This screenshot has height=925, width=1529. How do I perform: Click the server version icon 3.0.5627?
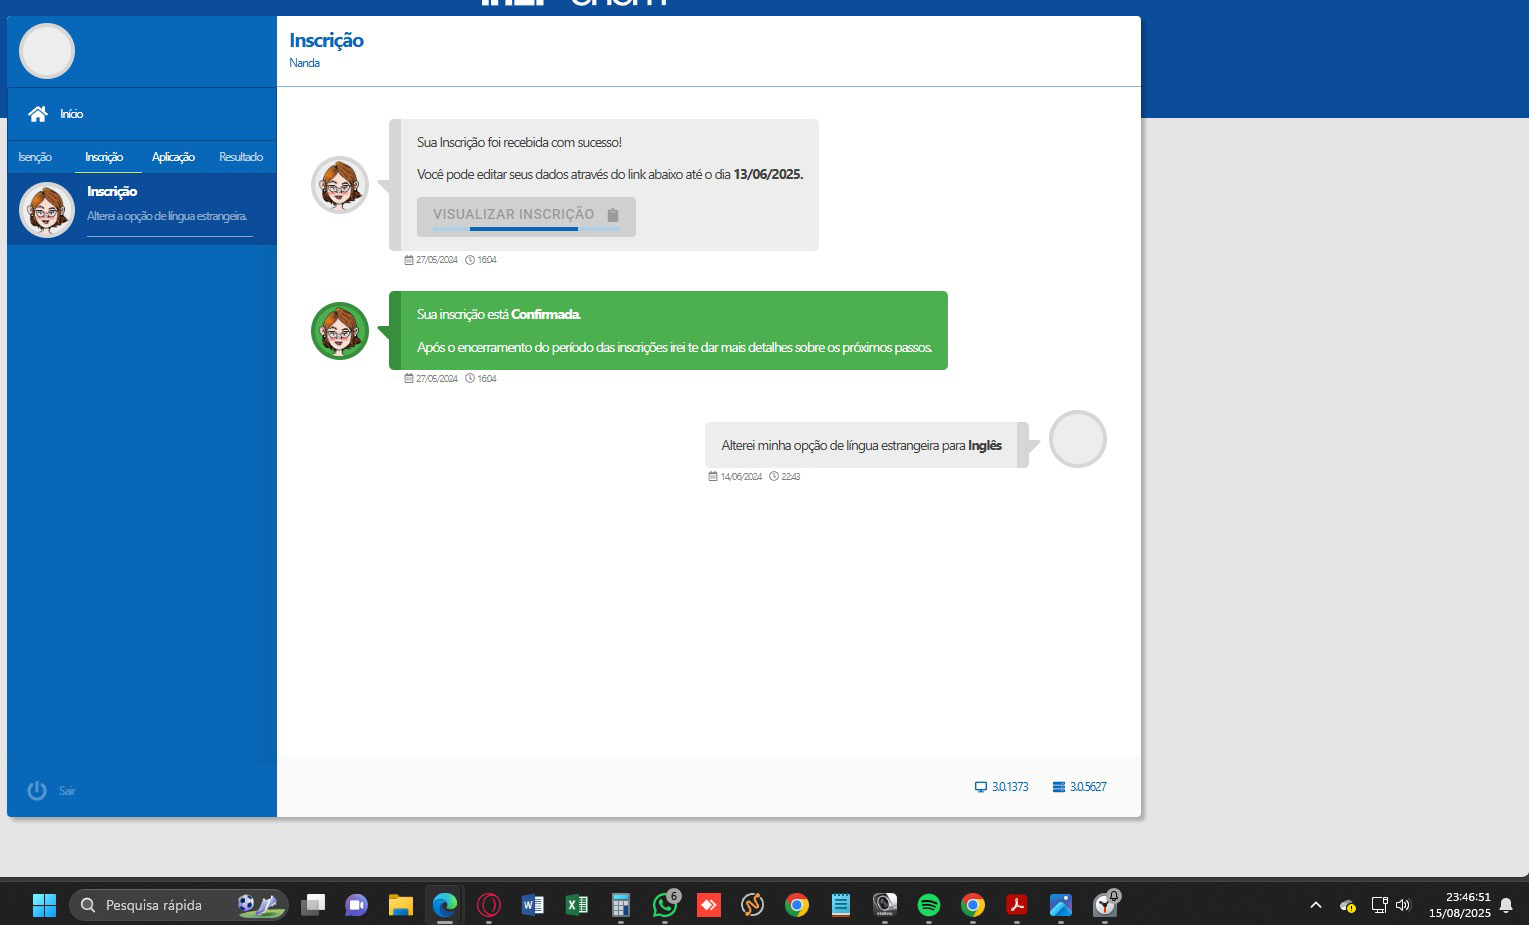(x=1058, y=787)
